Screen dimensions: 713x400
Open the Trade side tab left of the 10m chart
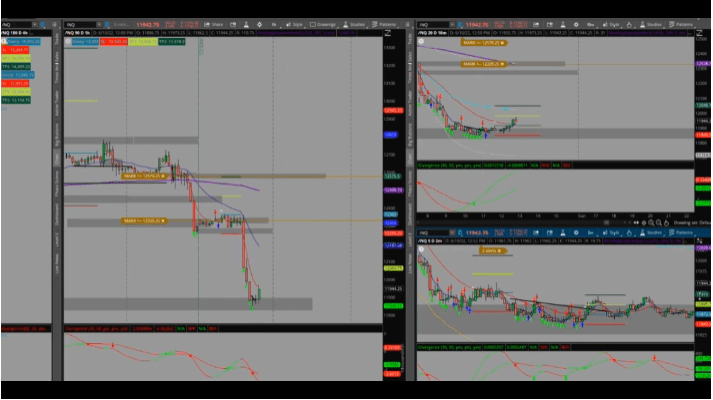tap(410, 39)
